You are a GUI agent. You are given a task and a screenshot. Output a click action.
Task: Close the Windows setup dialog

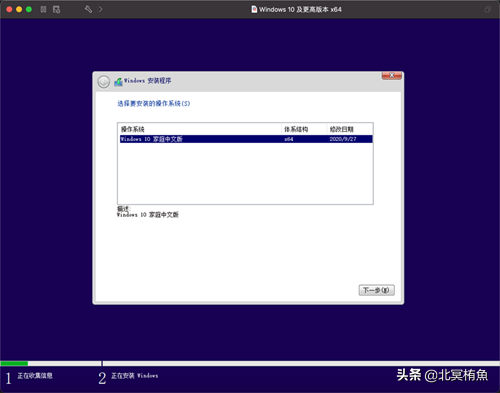[392, 76]
